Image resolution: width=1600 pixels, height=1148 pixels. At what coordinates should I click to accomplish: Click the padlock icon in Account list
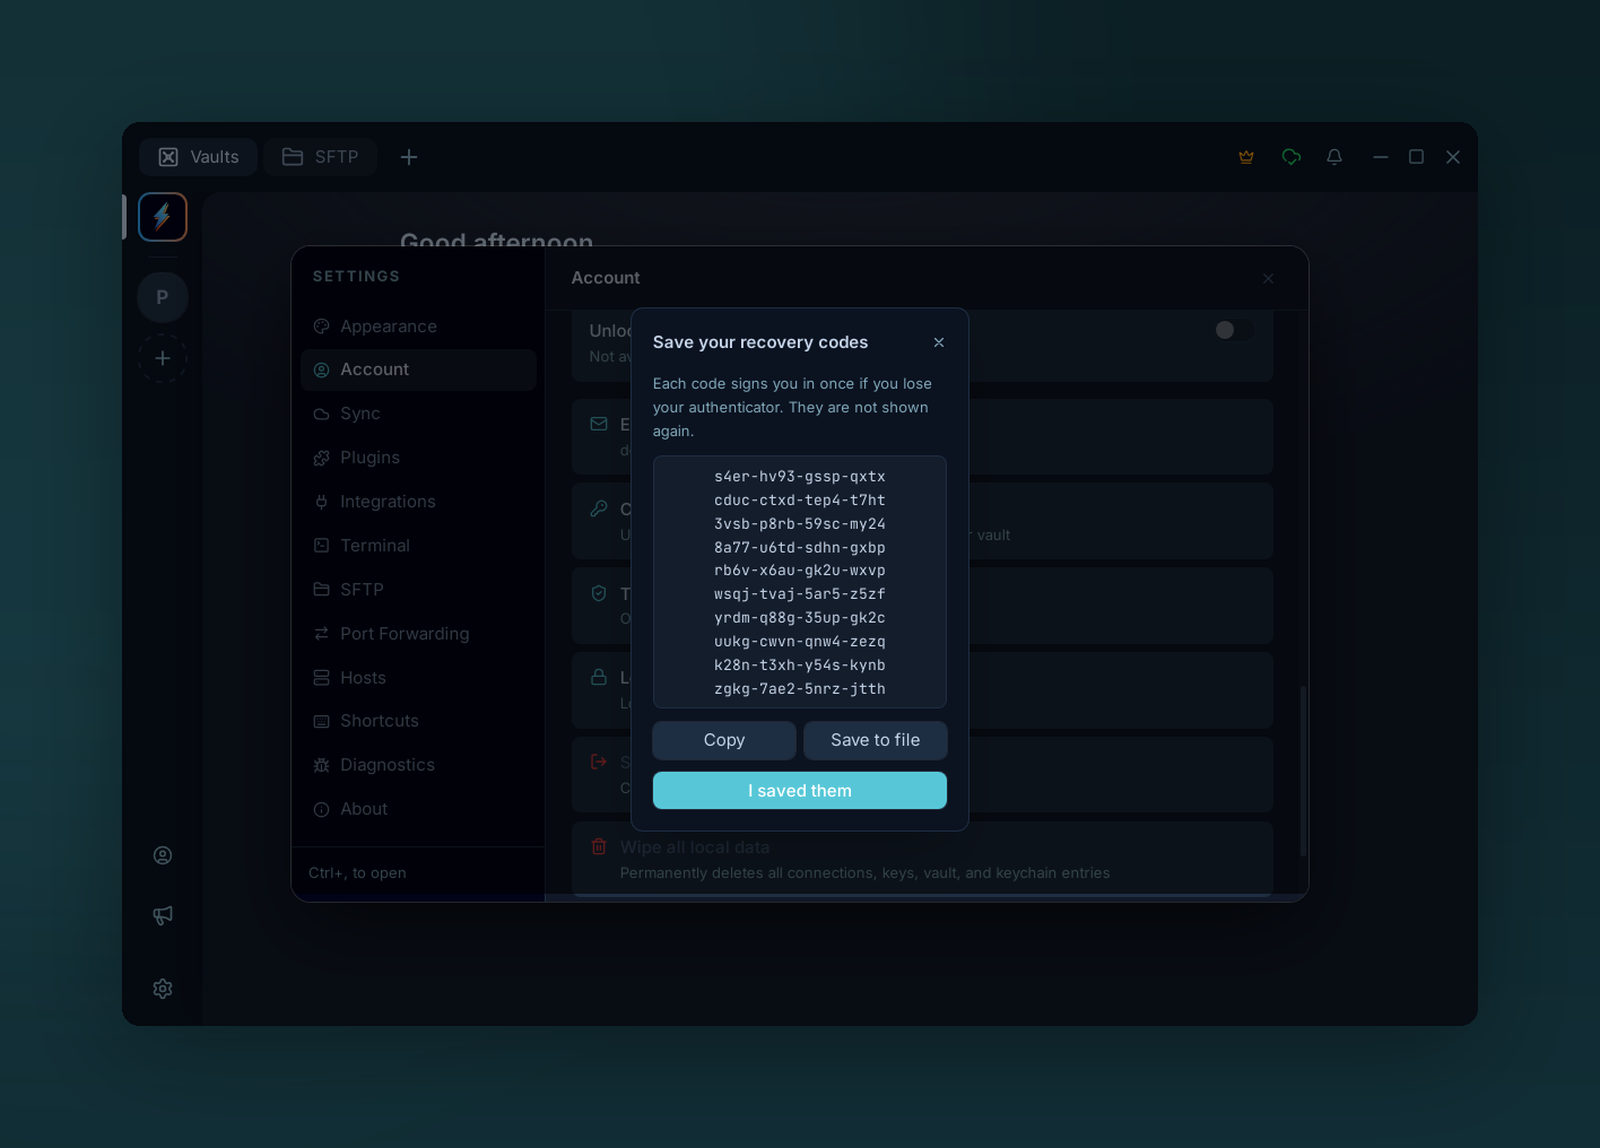599,677
